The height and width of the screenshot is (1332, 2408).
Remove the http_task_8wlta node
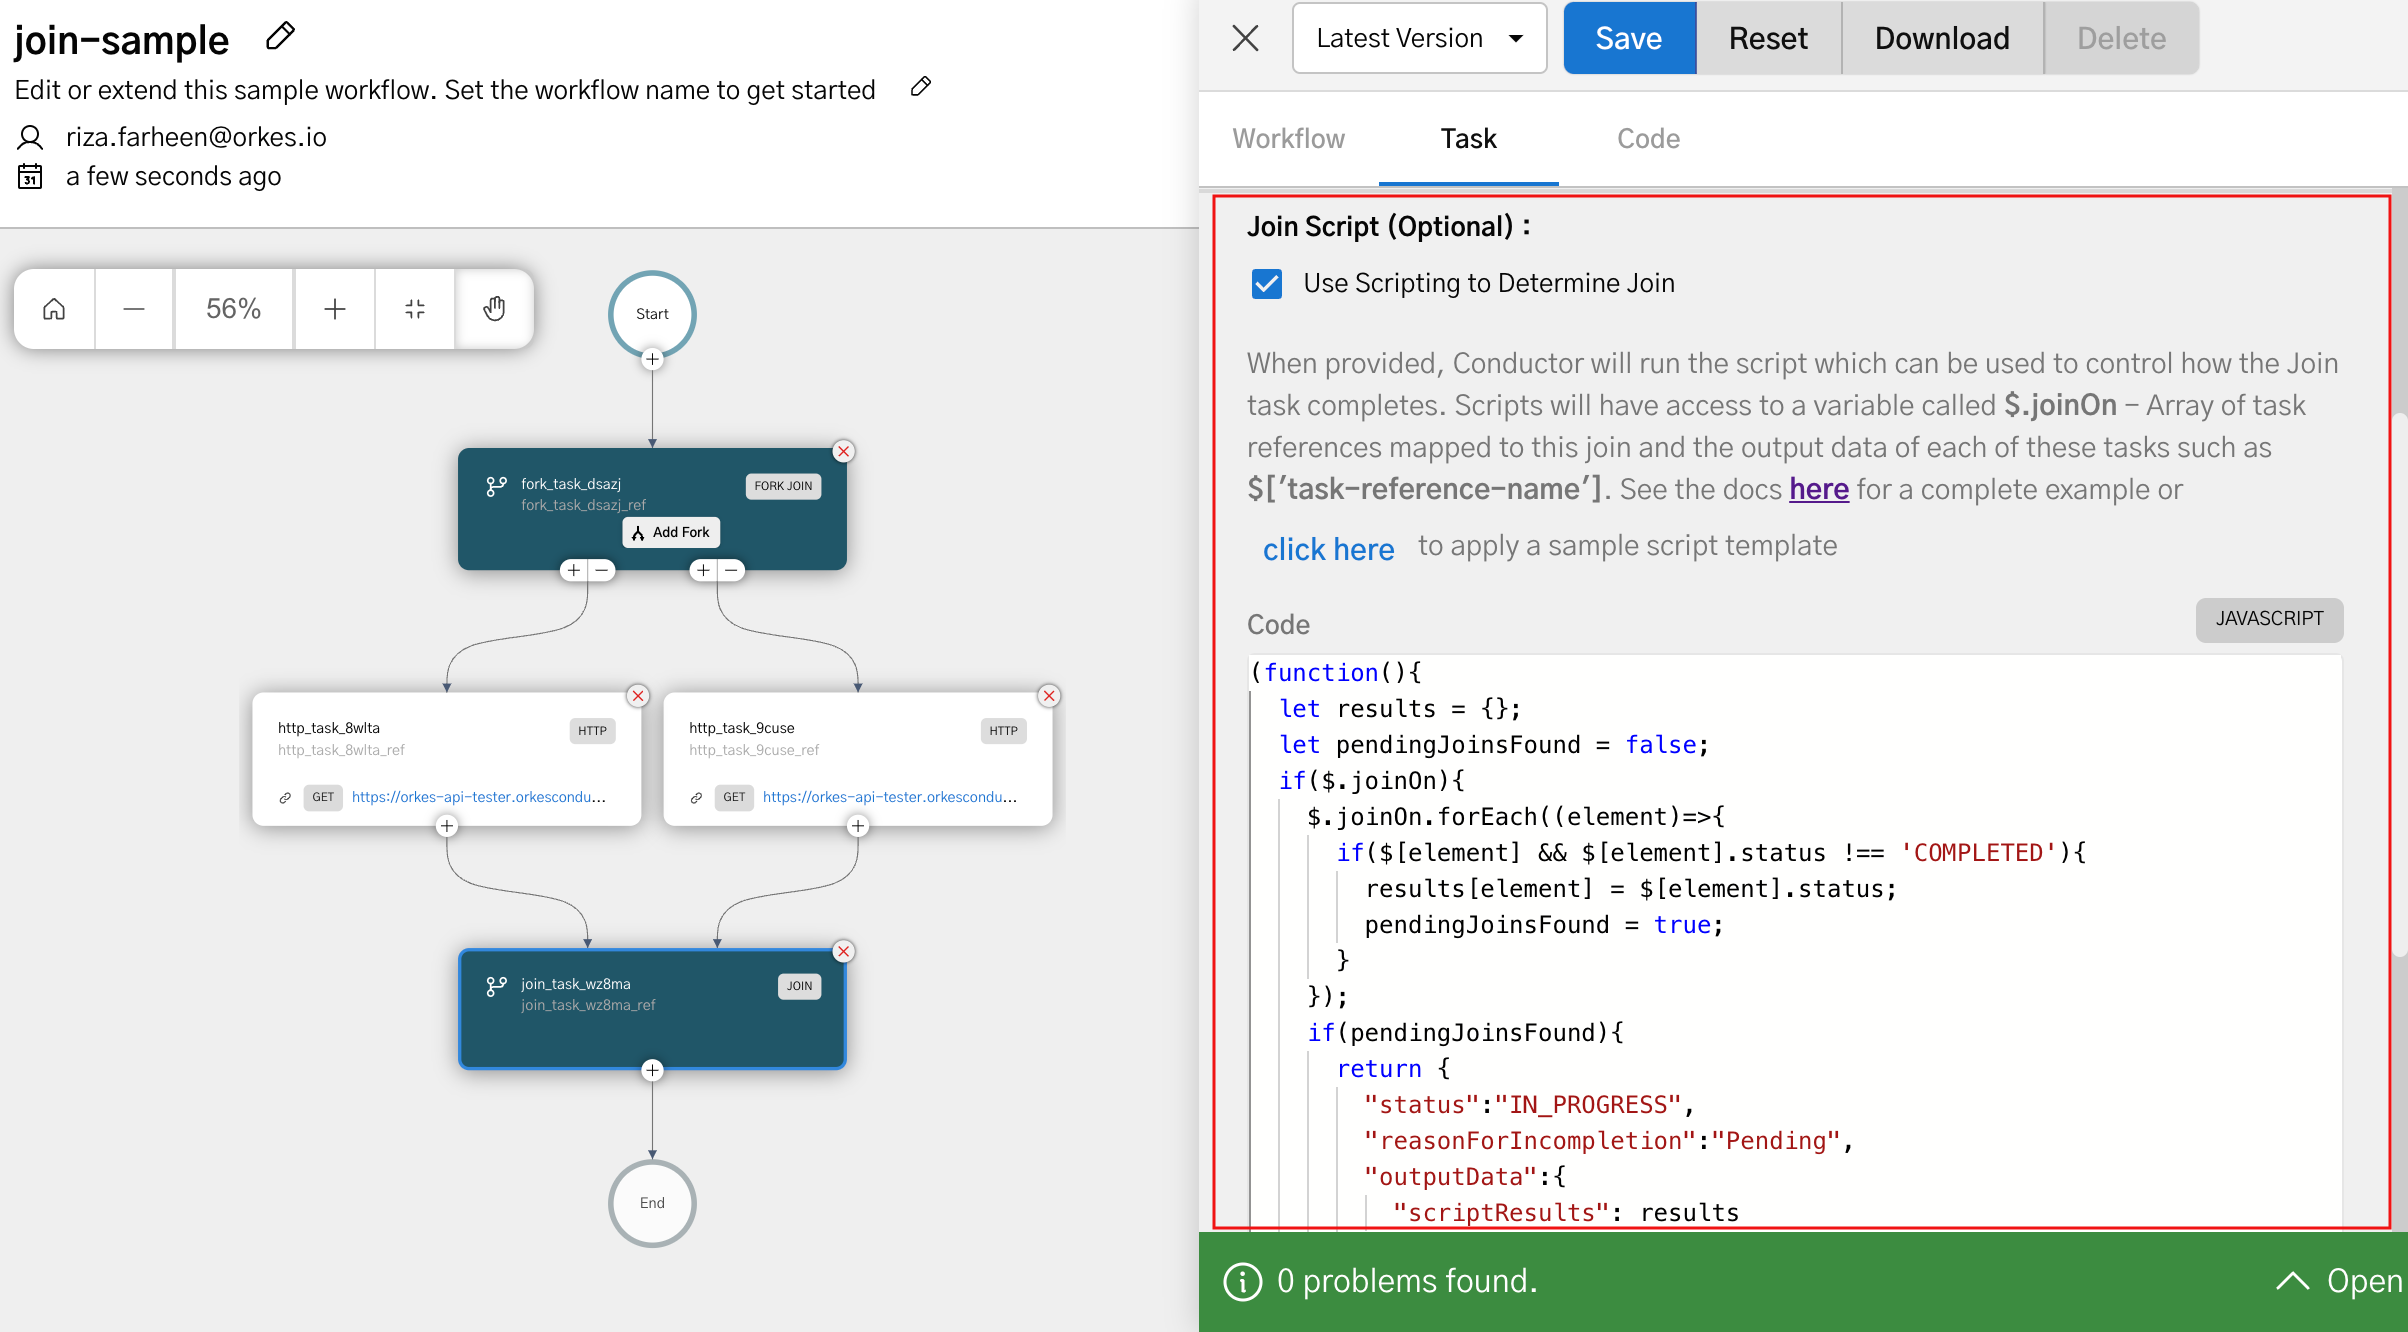[638, 696]
